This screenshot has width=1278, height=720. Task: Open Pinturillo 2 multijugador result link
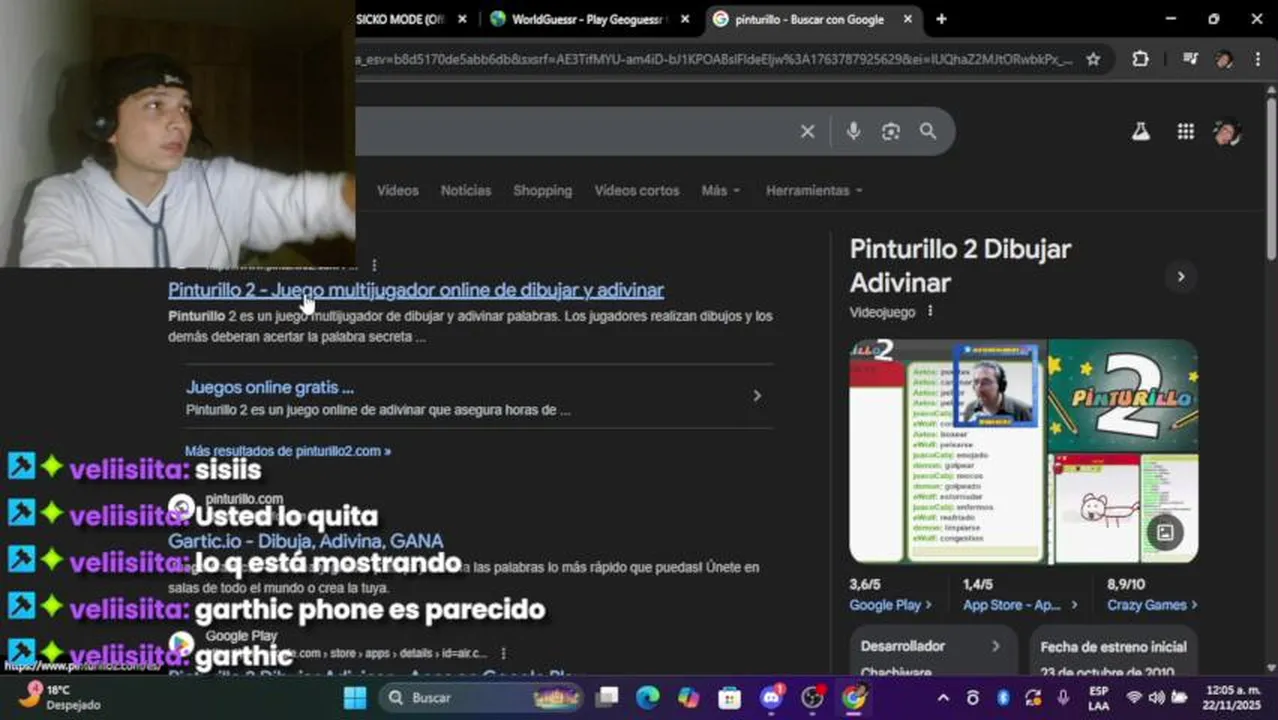coord(416,290)
